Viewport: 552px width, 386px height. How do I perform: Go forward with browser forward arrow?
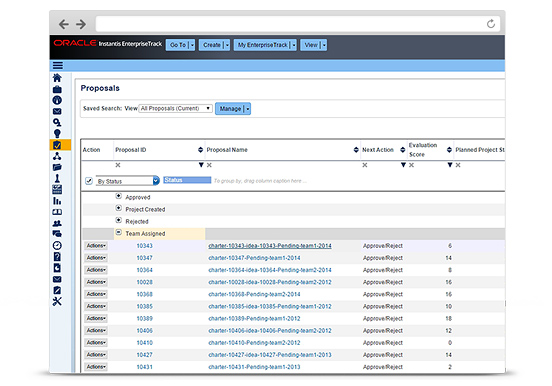81,24
